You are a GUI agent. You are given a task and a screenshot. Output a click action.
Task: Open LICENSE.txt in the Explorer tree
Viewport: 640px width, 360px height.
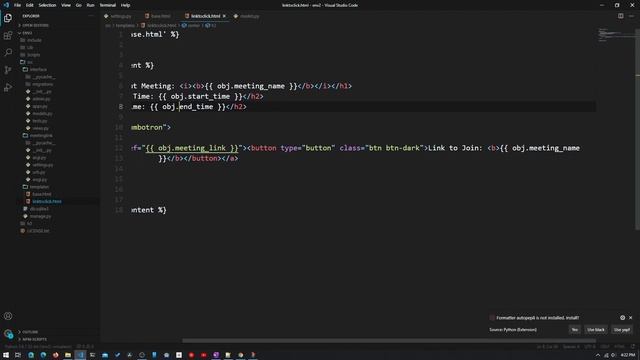(38, 231)
